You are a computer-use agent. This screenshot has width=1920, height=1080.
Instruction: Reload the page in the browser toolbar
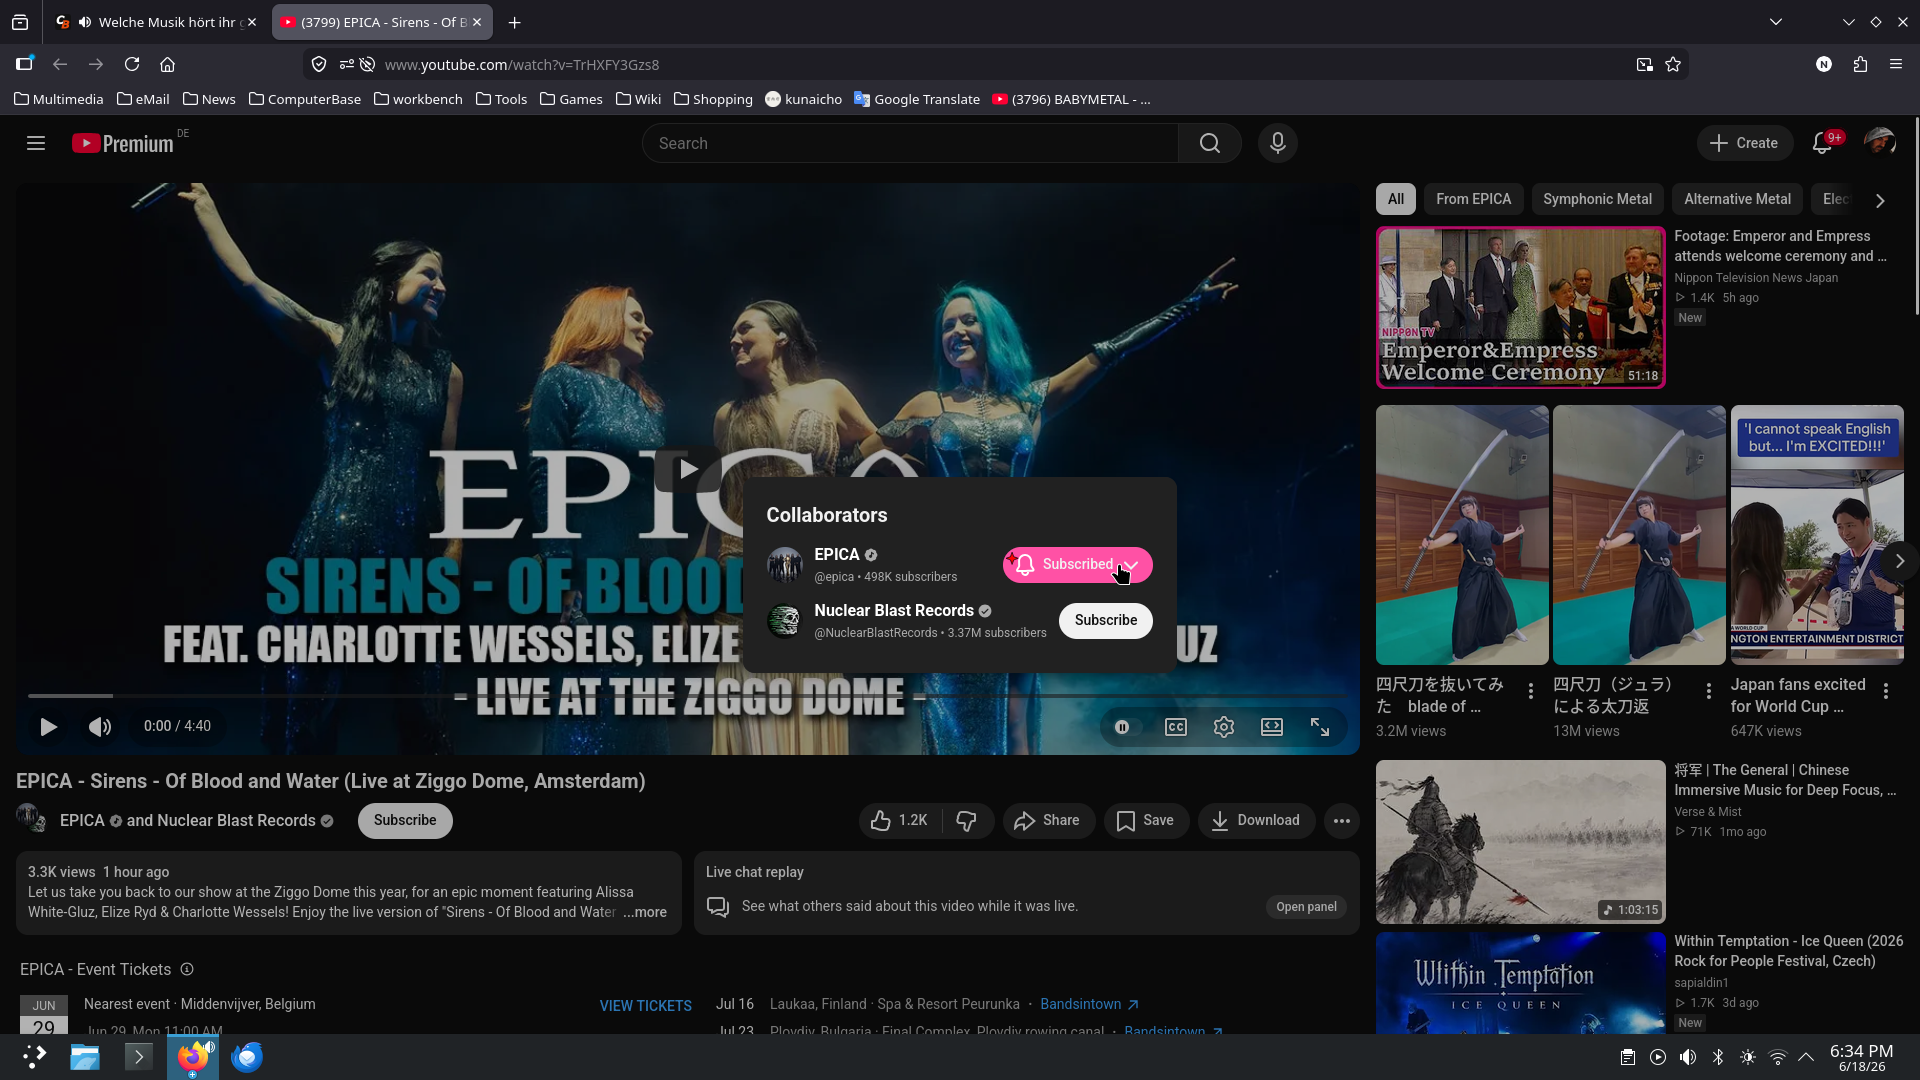click(132, 64)
